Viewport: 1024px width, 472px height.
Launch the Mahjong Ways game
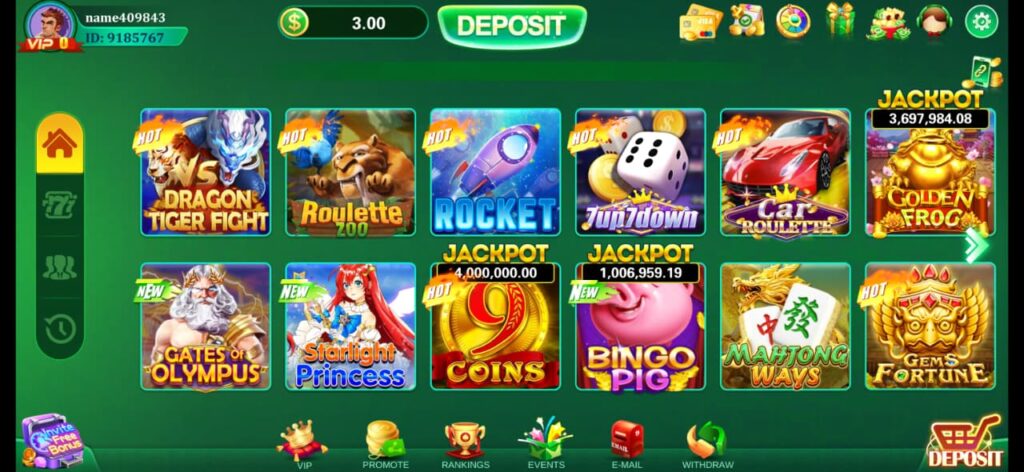[x=785, y=326]
